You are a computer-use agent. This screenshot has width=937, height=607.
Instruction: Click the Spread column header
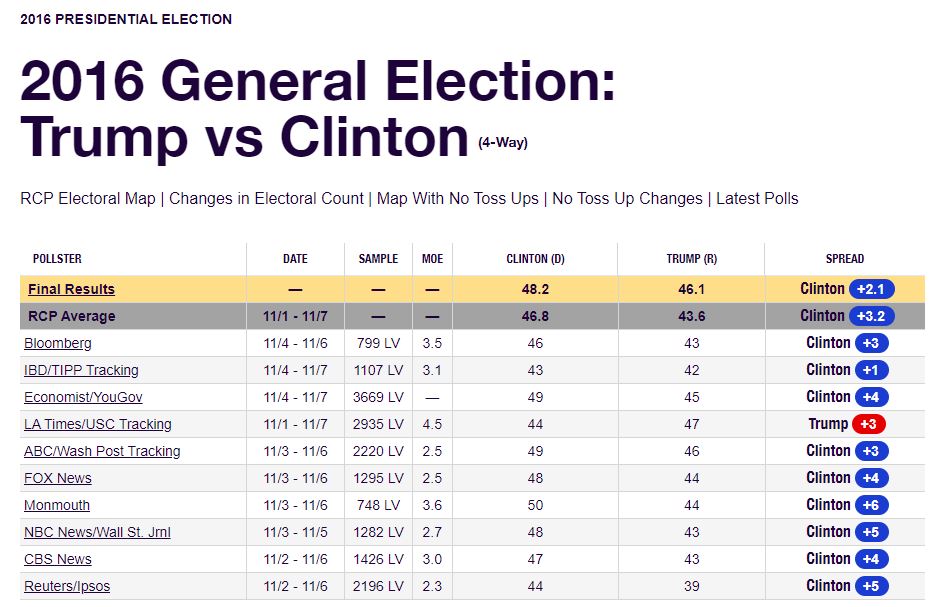(x=844, y=259)
